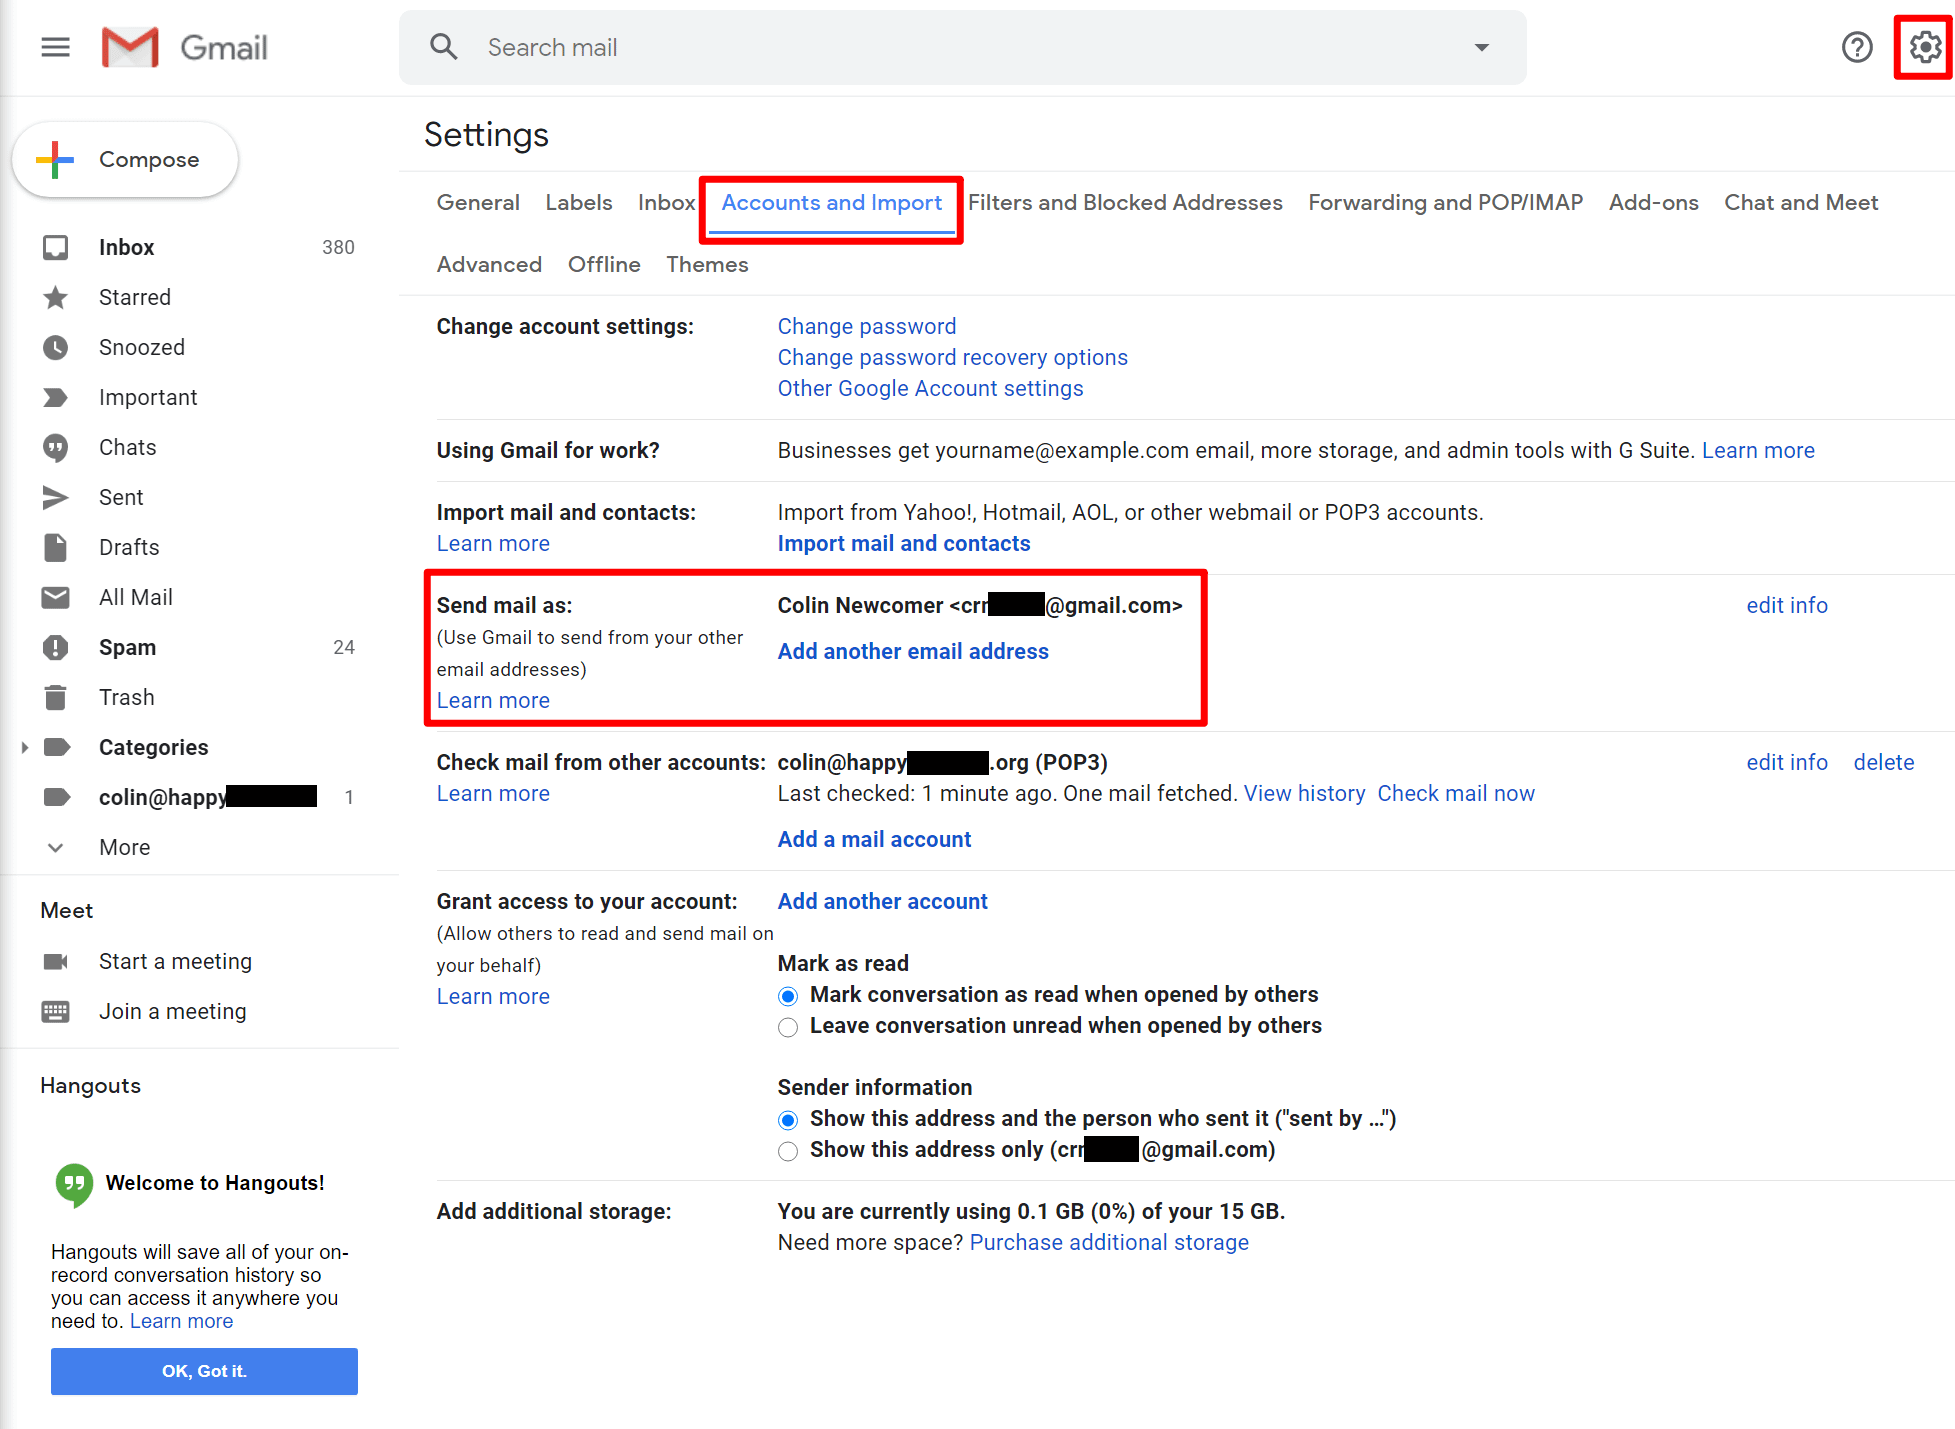The width and height of the screenshot is (1955, 1429).
Task: Click the Chats icon in sidebar
Action: [x=55, y=446]
